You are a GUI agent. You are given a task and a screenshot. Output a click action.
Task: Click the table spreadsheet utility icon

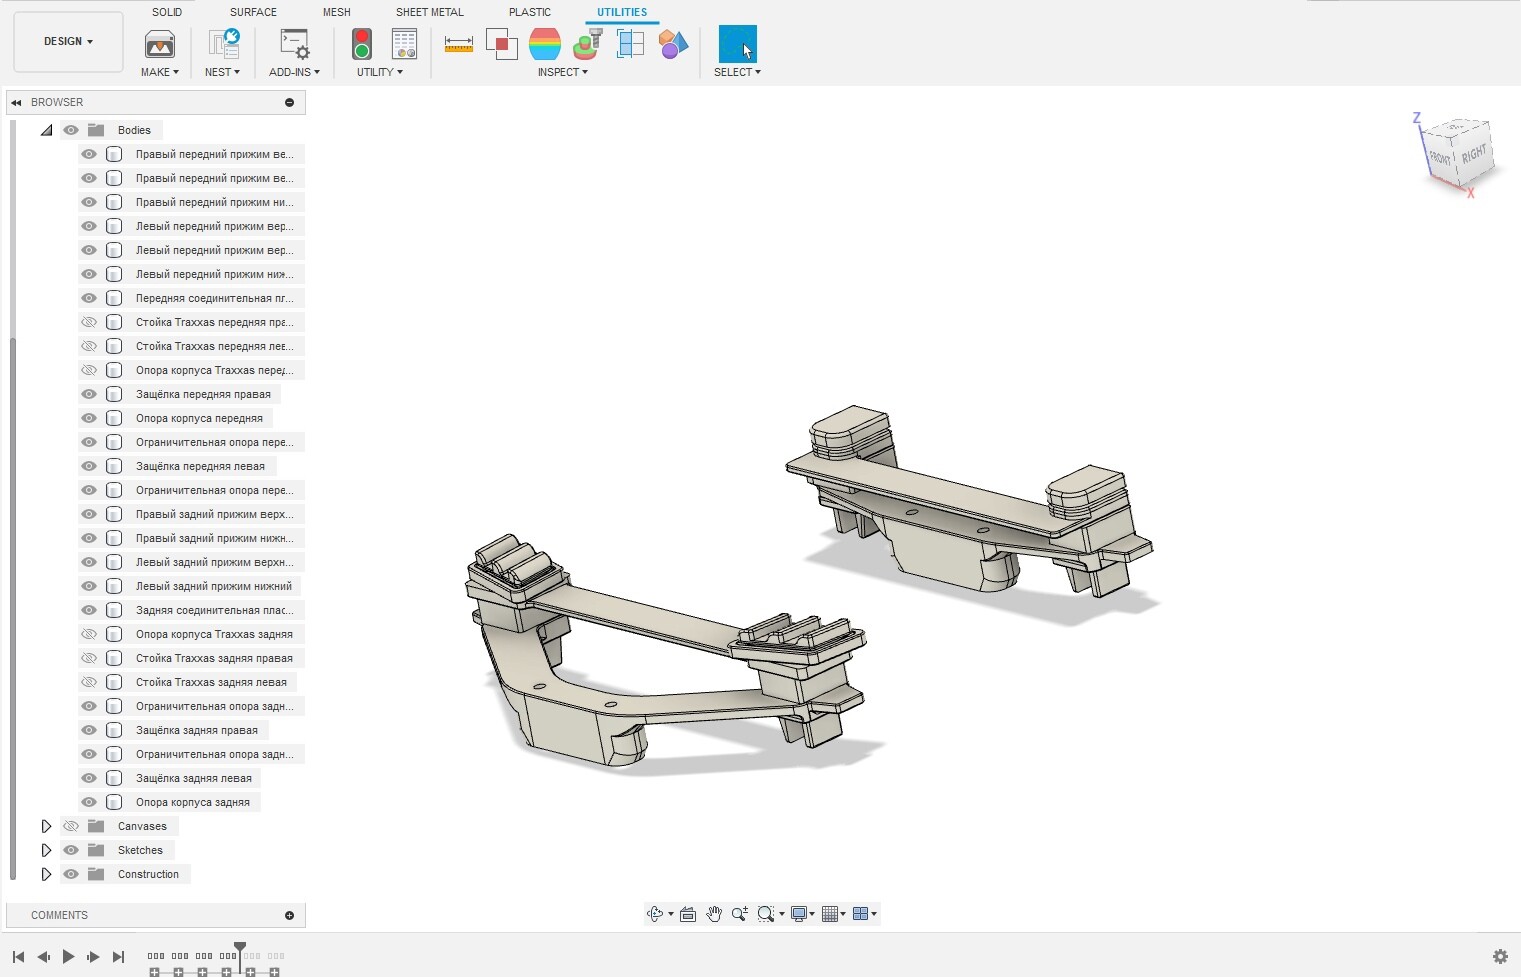tap(405, 44)
